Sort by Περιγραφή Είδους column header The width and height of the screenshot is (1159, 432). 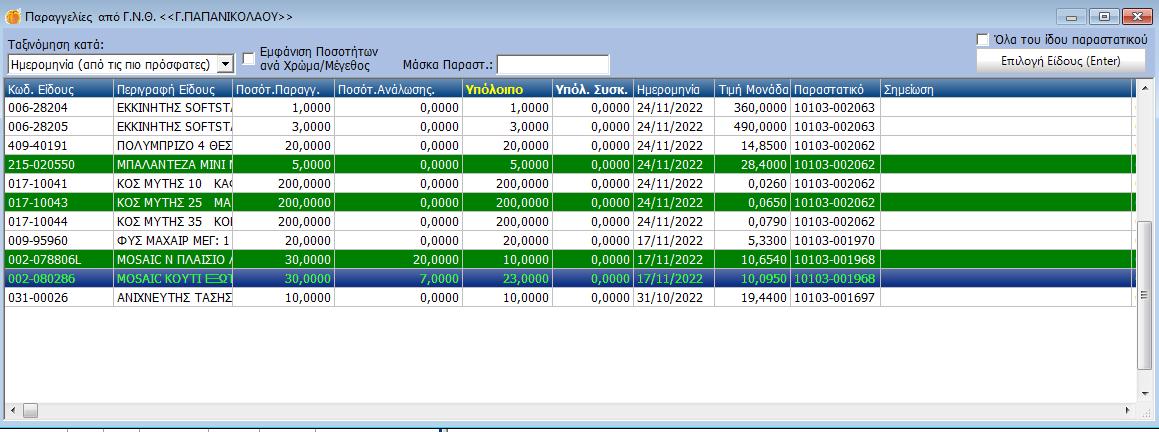(173, 90)
